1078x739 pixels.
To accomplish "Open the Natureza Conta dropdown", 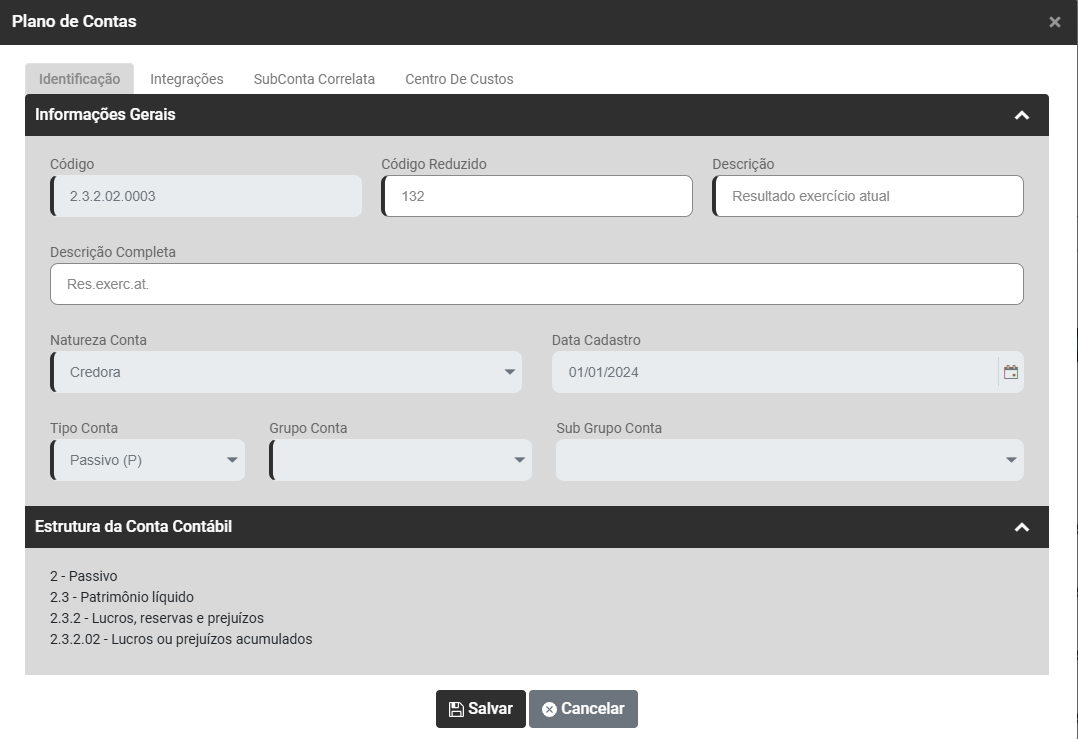I will click(286, 372).
